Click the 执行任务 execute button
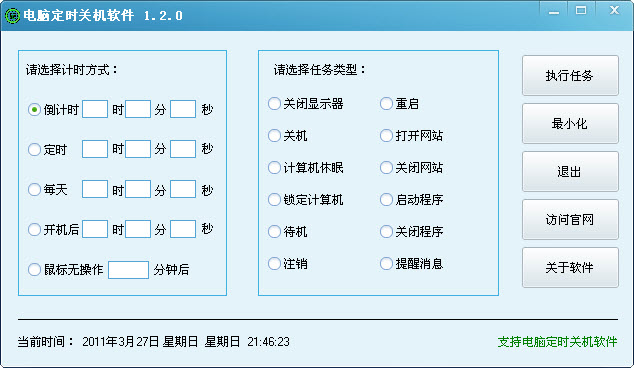 tap(570, 76)
